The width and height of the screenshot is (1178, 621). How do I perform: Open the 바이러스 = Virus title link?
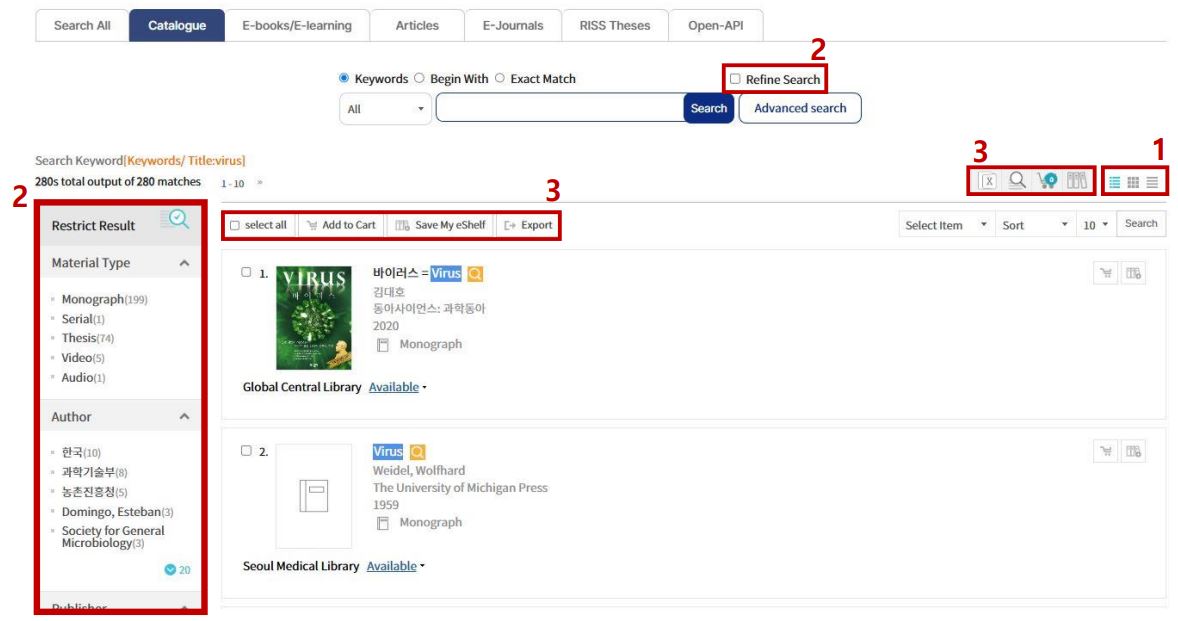pyautogui.click(x=417, y=273)
